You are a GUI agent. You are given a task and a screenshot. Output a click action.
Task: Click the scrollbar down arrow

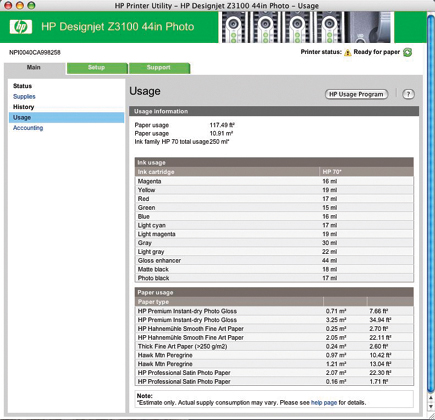click(x=431, y=406)
